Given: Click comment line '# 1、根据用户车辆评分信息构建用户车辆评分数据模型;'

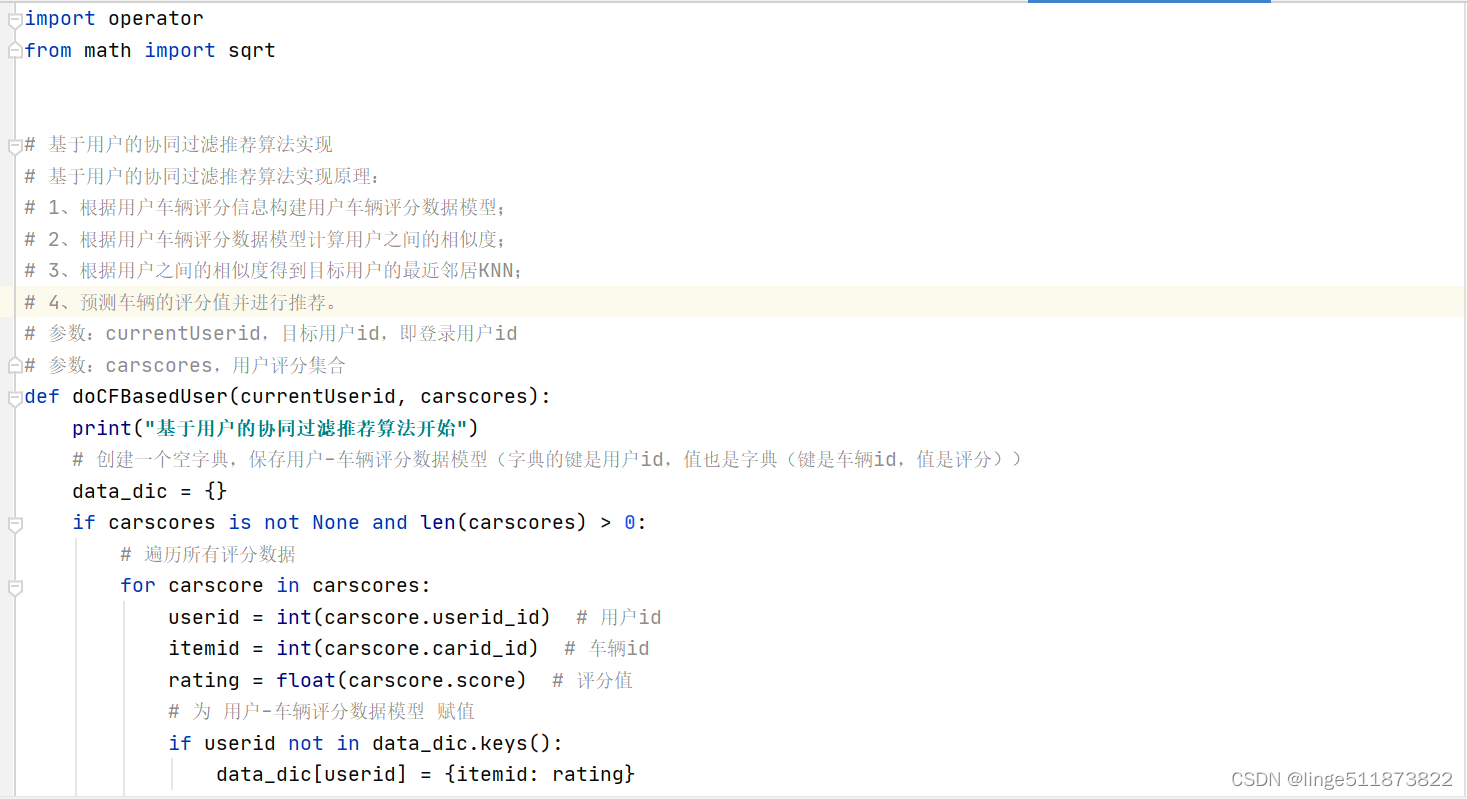Looking at the screenshot, I should (267, 208).
